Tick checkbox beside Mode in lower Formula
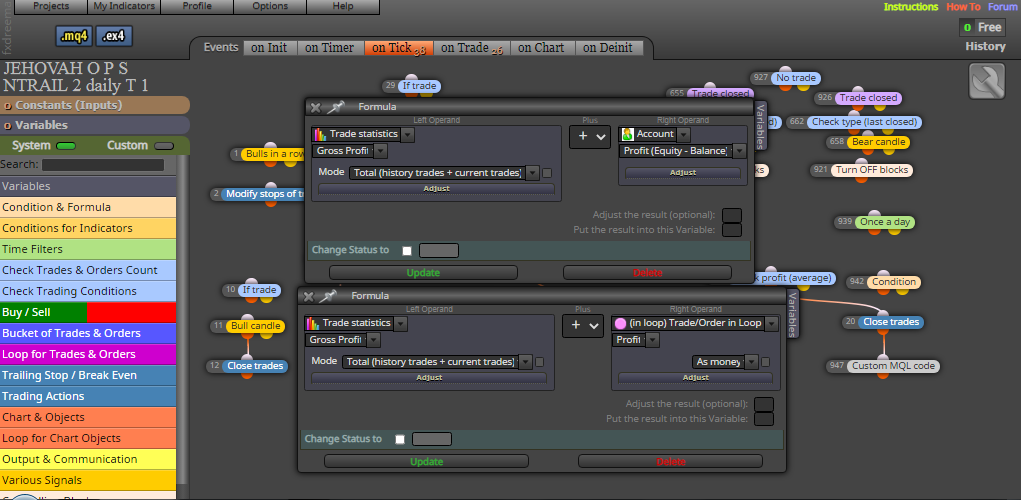 539,362
